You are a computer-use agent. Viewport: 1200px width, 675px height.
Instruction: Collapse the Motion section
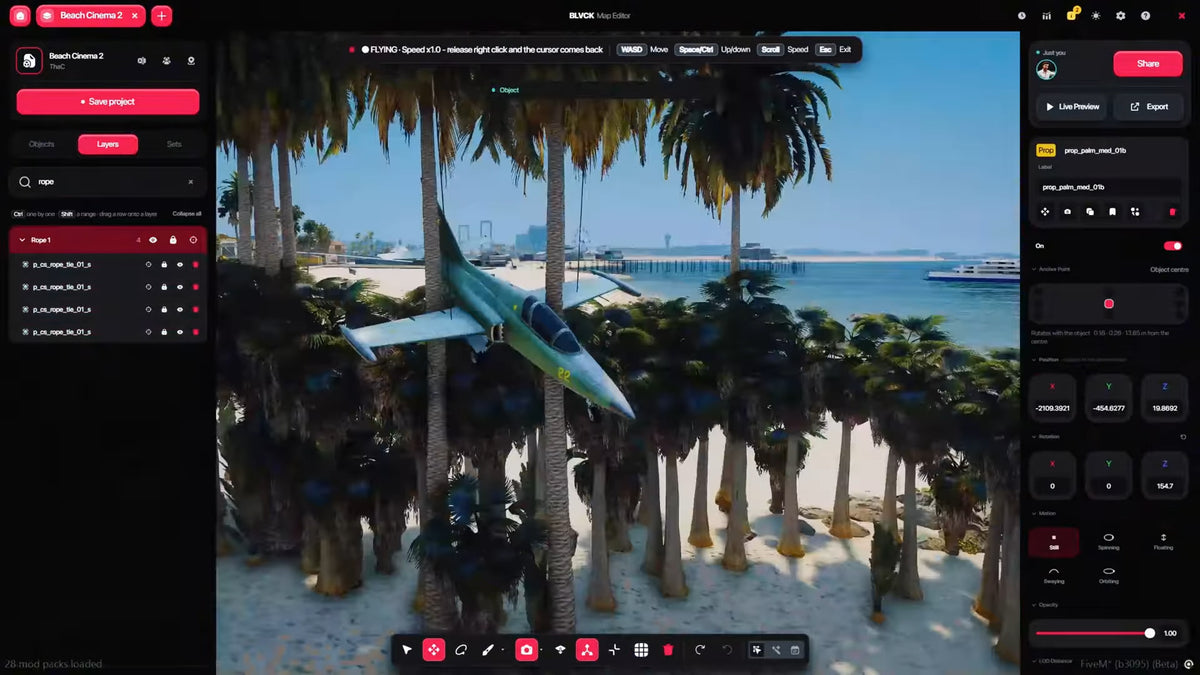coord(1034,514)
